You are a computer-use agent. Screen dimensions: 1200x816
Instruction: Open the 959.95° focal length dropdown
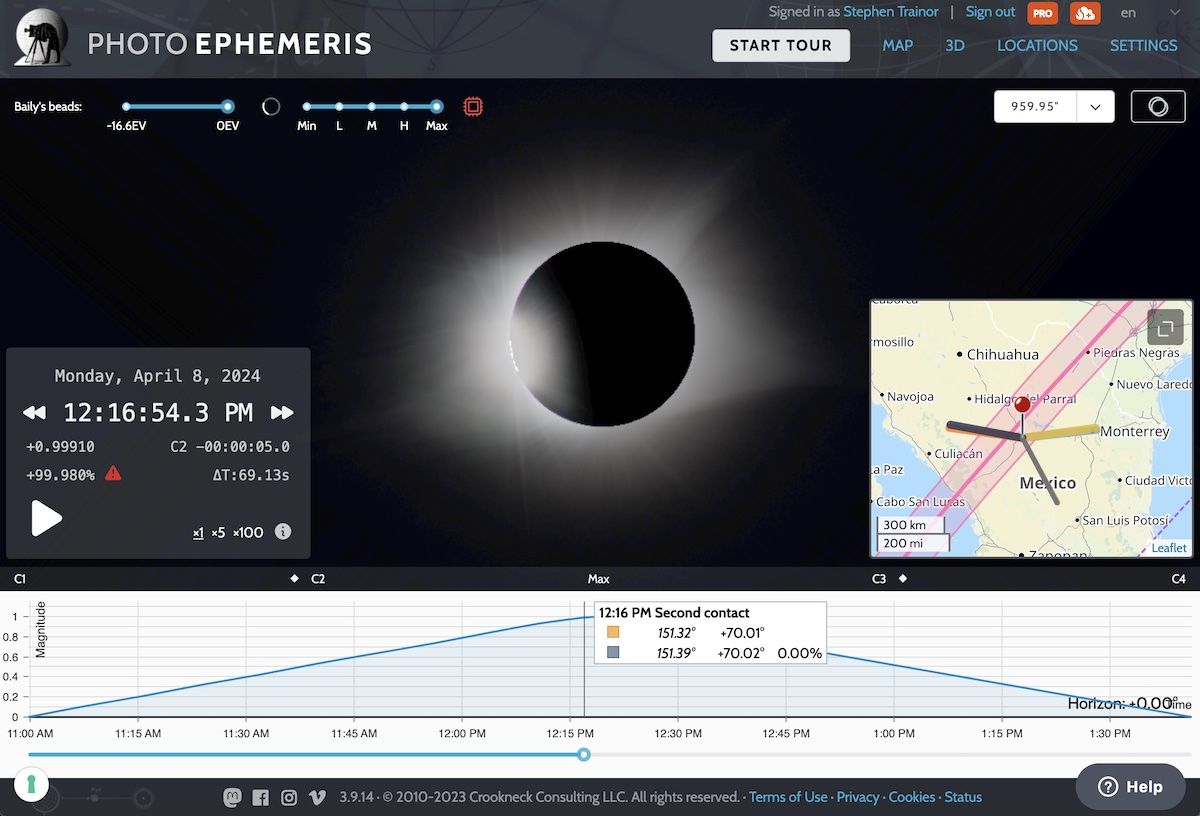click(1095, 106)
